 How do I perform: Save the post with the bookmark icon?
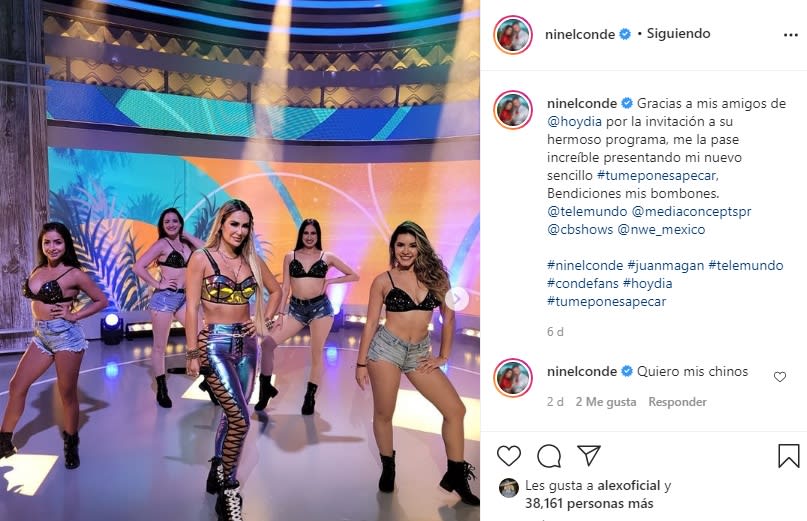tap(788, 456)
